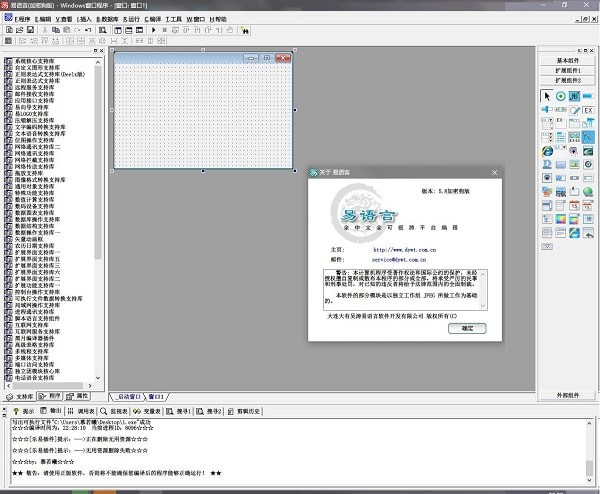Select the EX component icon
The height and width of the screenshot is (494, 600).
[589, 110]
